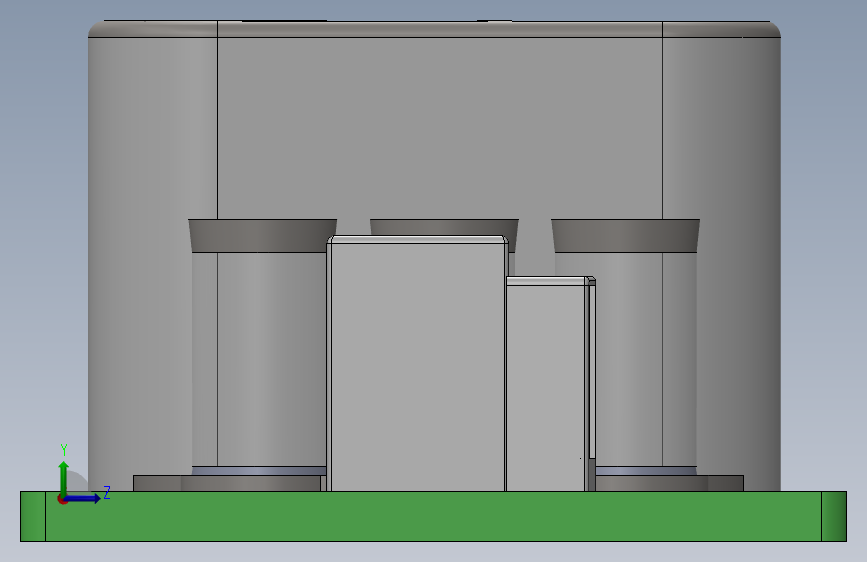Select the left cylindrical post
The width and height of the screenshot is (867, 562).
(x=259, y=360)
